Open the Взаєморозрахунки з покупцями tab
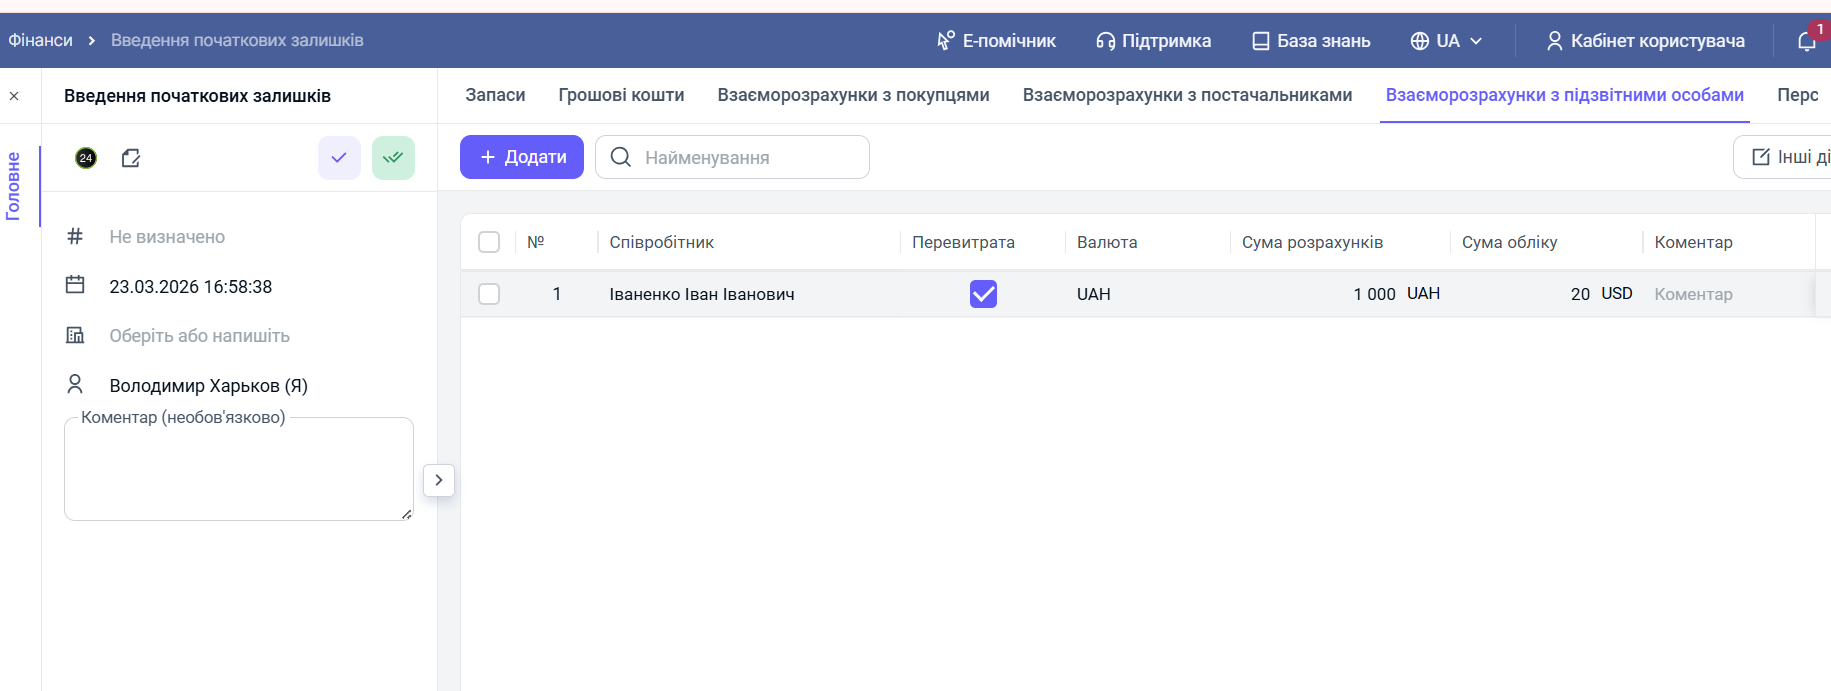The width and height of the screenshot is (1831, 691). (853, 95)
